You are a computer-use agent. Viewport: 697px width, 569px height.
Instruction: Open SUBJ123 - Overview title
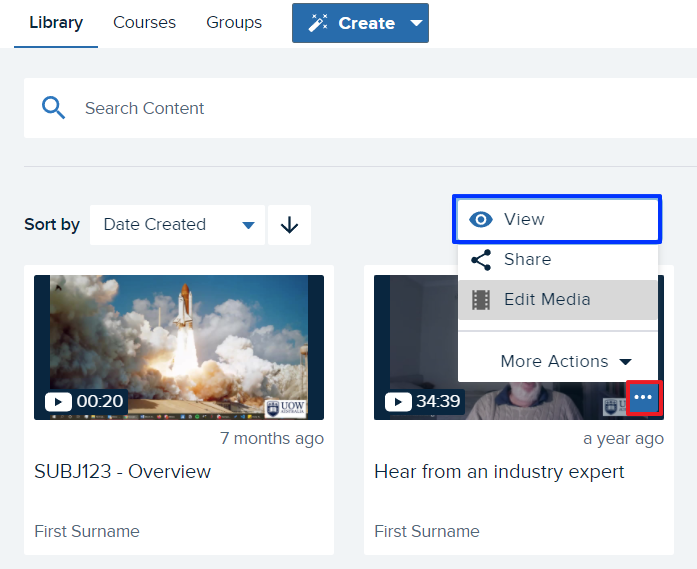[x=123, y=472]
